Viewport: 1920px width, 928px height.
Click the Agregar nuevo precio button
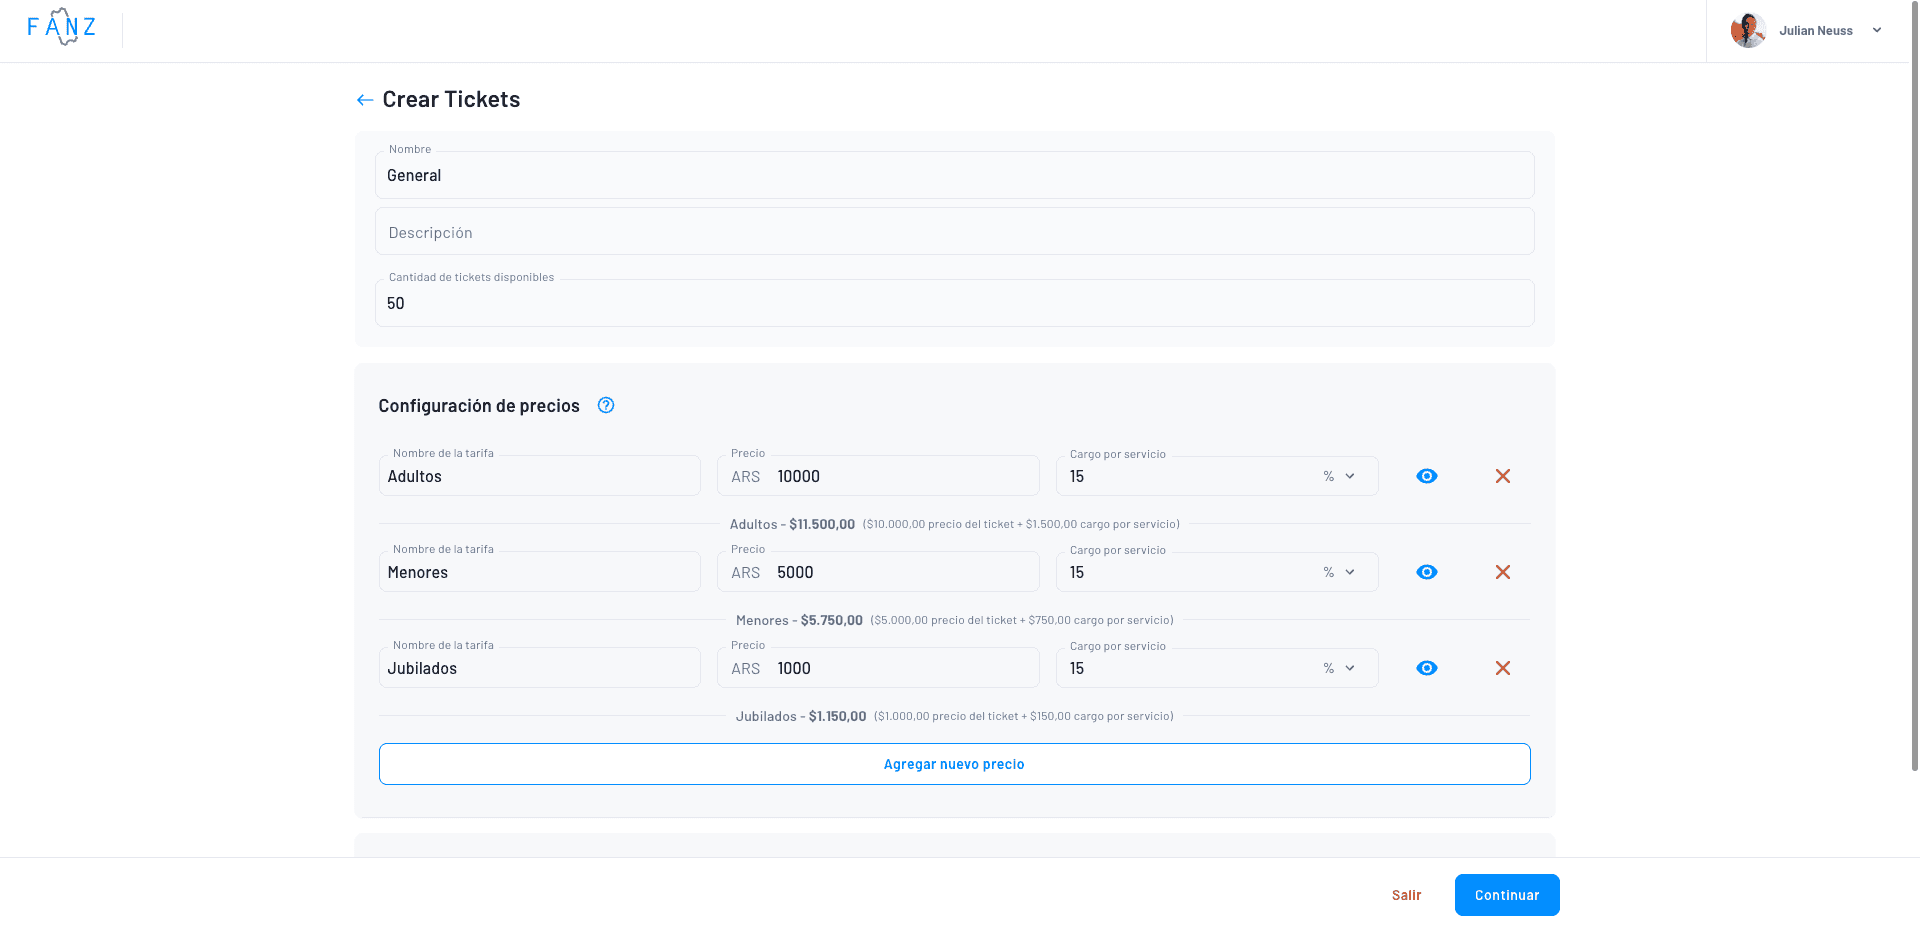pos(954,764)
